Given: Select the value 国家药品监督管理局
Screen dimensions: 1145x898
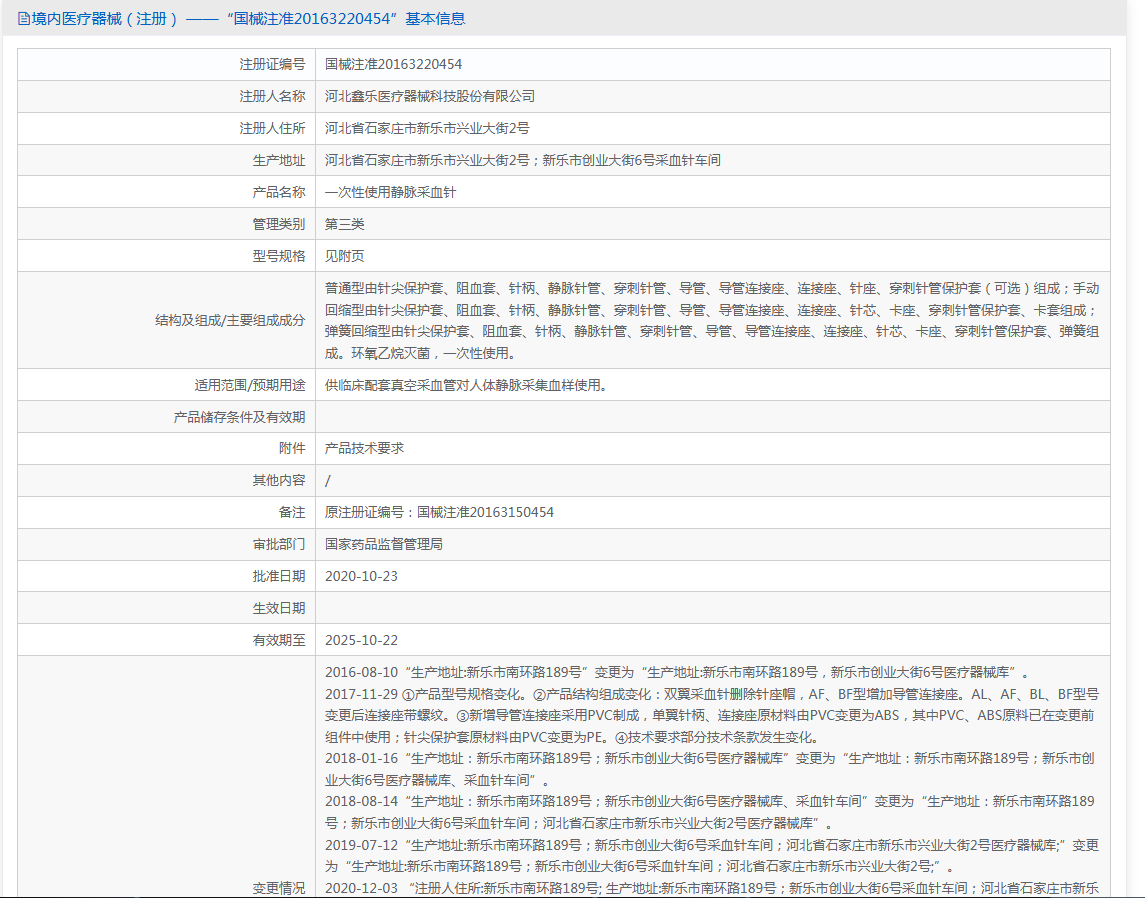Looking at the screenshot, I should pos(384,545).
